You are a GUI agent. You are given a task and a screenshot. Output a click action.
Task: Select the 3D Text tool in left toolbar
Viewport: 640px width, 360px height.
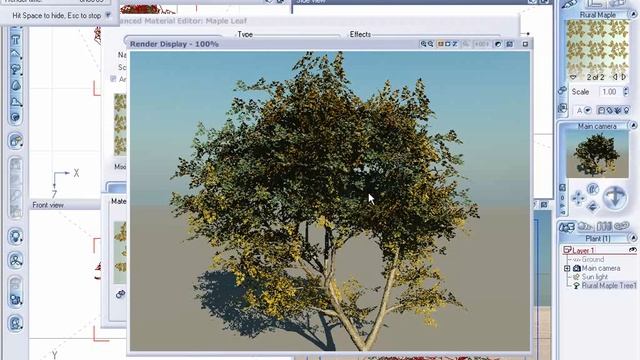pos(16,40)
